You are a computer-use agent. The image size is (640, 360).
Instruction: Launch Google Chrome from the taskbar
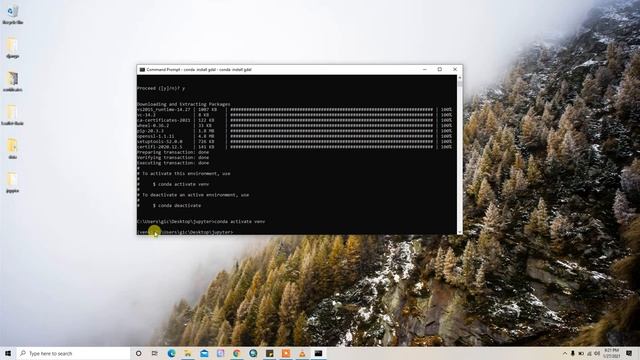[237, 353]
